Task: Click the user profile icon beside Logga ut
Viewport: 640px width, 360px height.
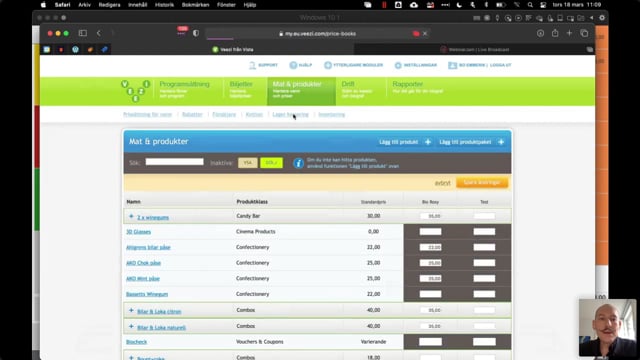Action: 452,65
